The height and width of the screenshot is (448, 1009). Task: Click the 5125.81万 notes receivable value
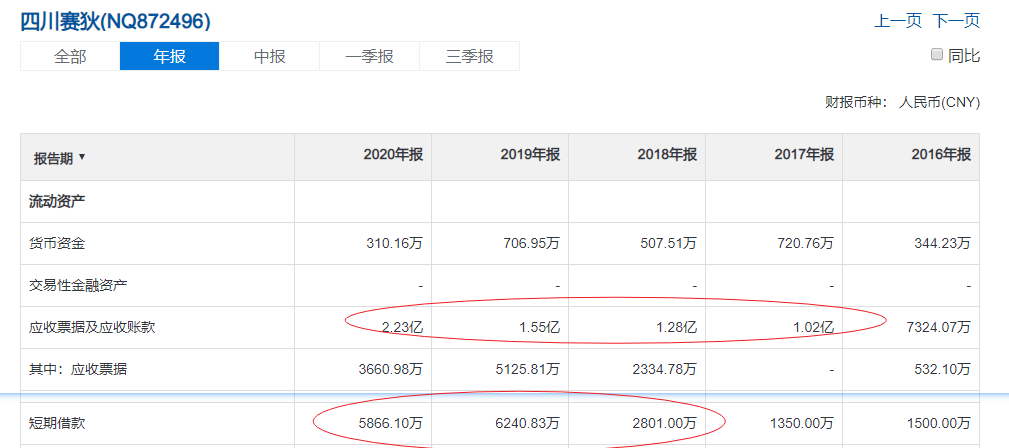coord(526,369)
